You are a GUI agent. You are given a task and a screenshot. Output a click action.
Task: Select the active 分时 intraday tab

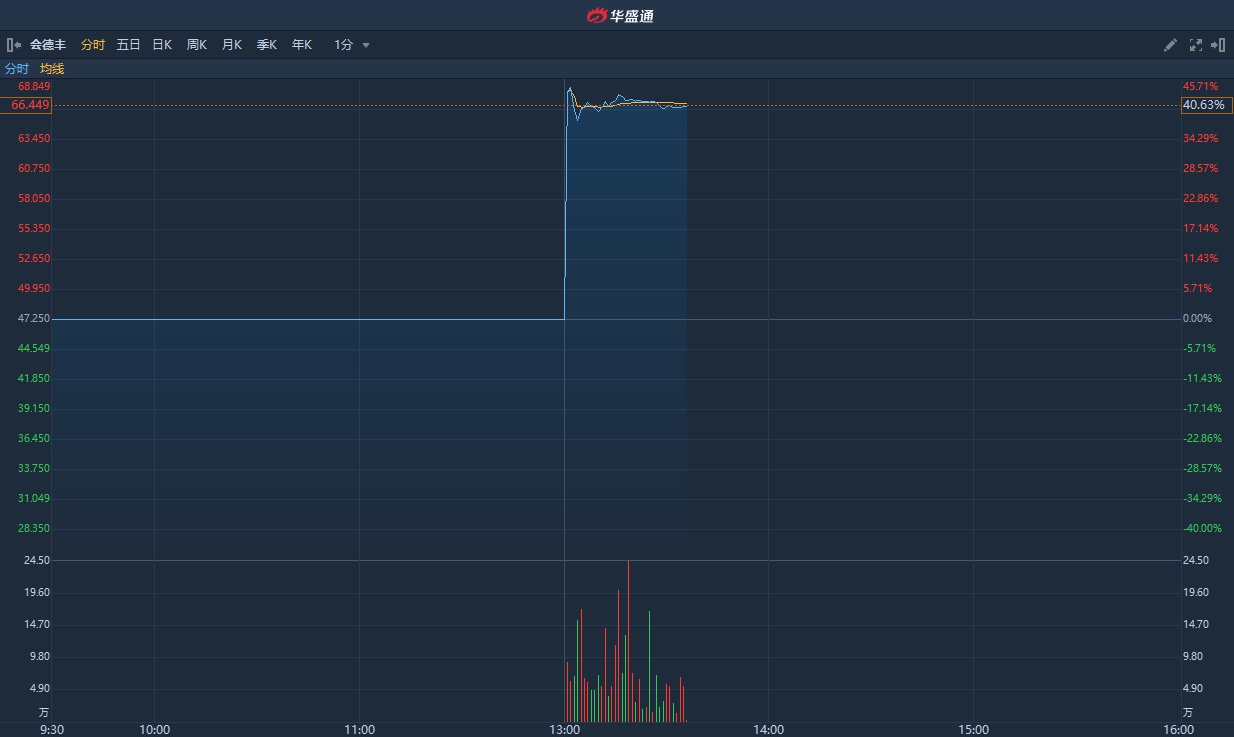tap(93, 45)
